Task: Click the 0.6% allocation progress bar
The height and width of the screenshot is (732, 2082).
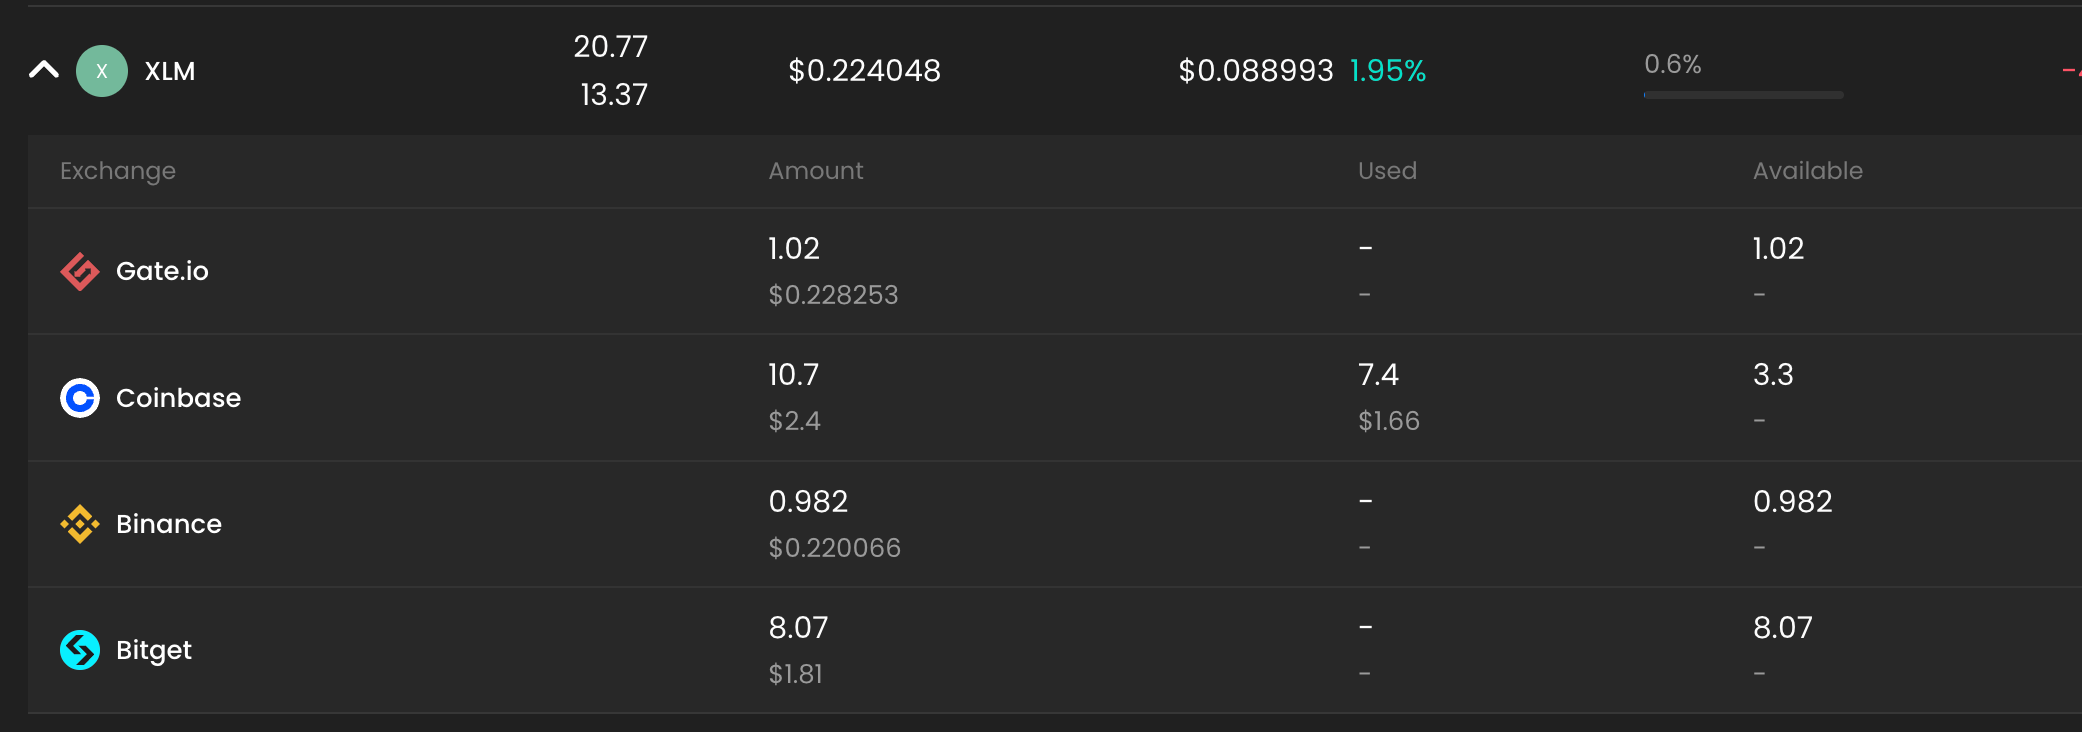Action: pos(1743,95)
